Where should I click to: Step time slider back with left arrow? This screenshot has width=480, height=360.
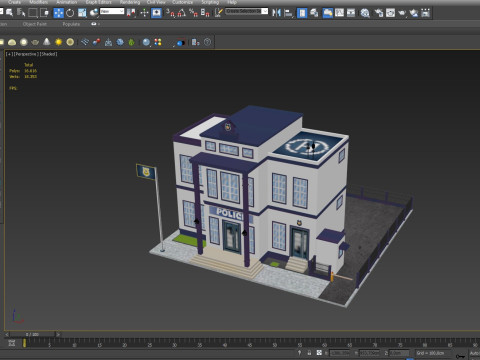point(7,334)
